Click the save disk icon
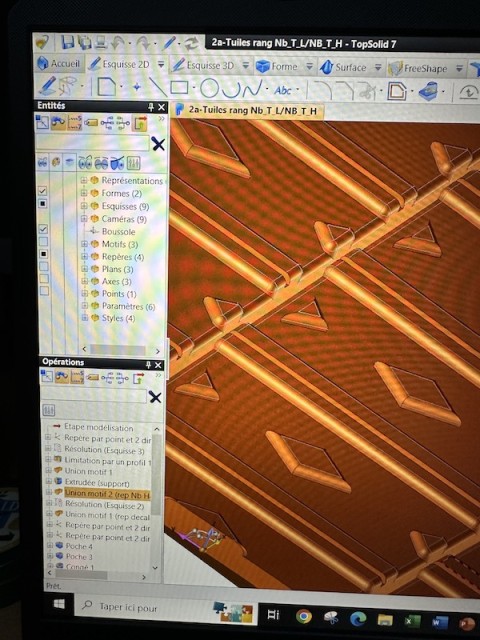 click(x=68, y=42)
